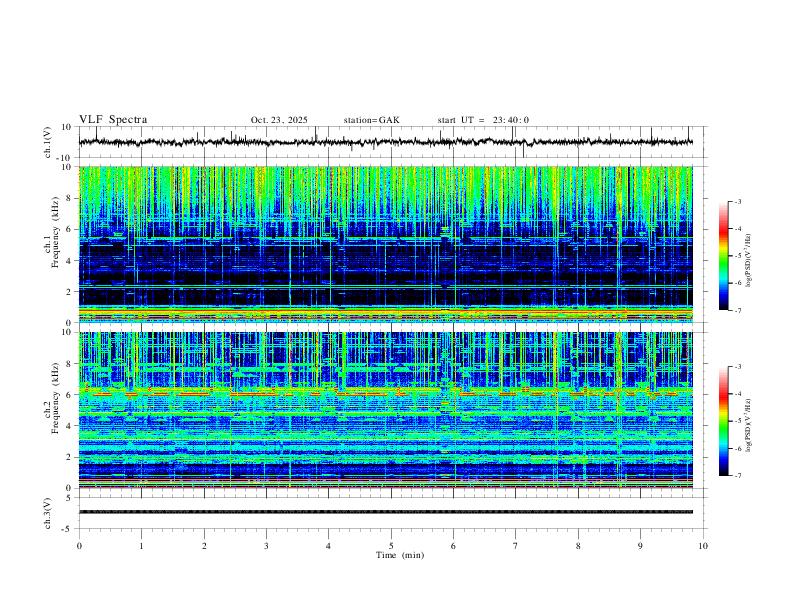
Task: Click the ch.1 "Frequency (kHz)" axis label
Action: [56, 234]
